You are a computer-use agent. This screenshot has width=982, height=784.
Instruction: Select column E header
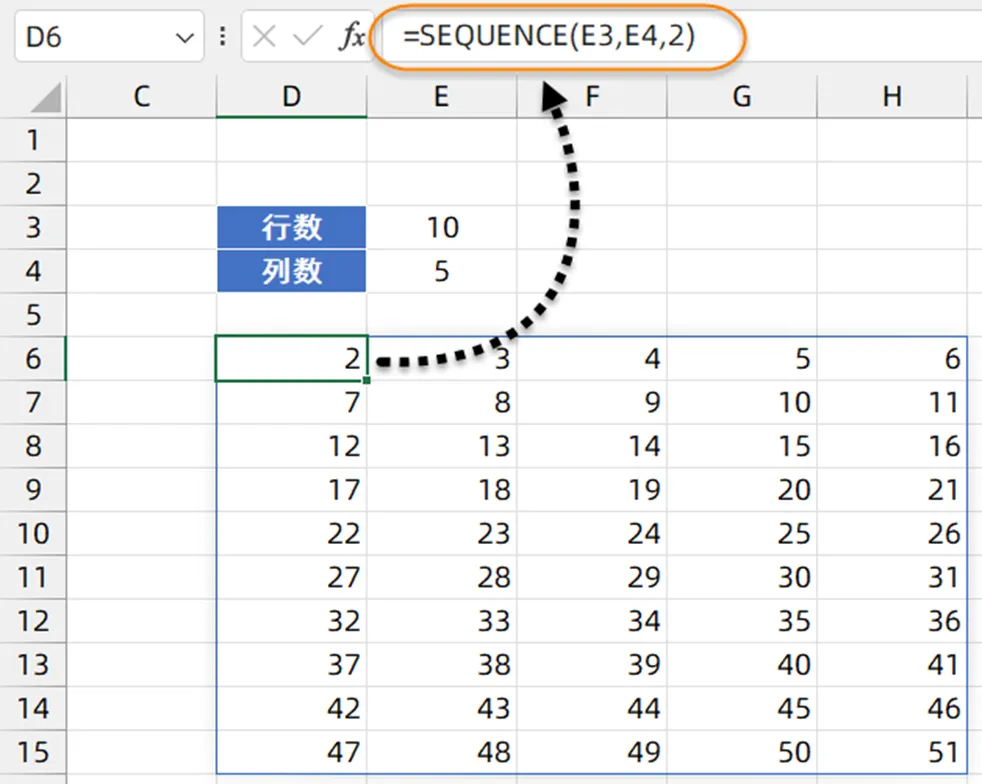(x=441, y=96)
